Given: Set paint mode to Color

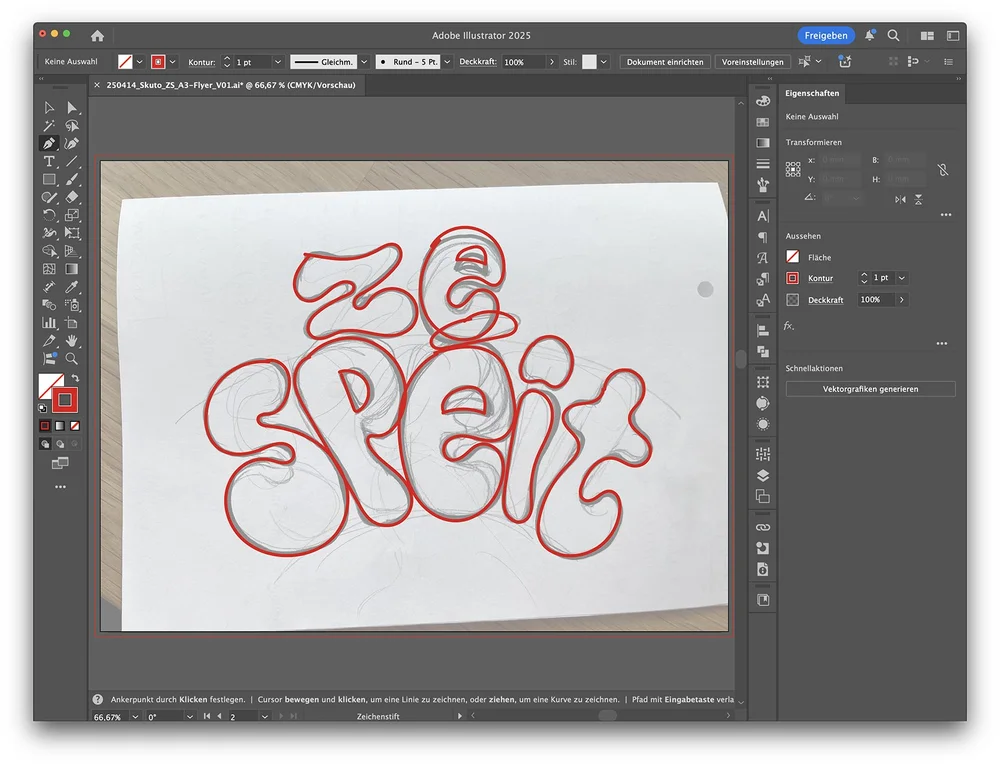Looking at the screenshot, I should pos(45,426).
